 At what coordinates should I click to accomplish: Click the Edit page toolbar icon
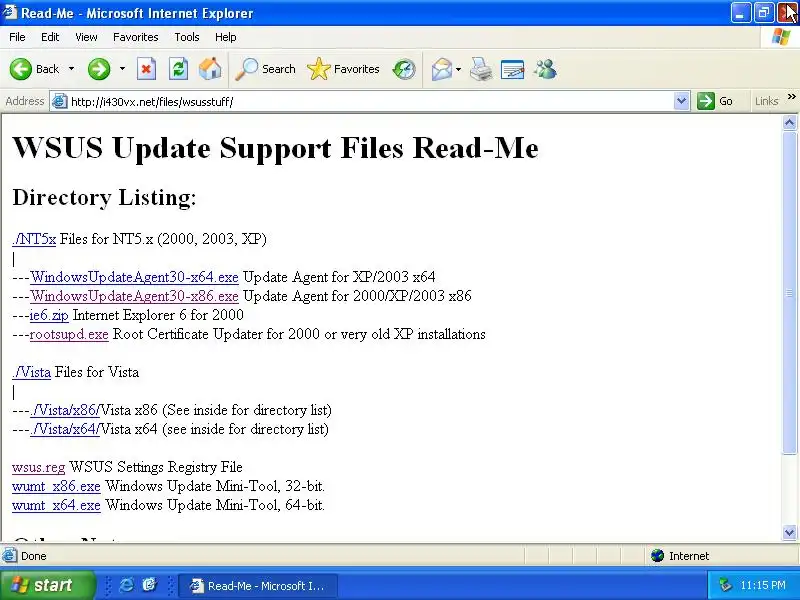pyautogui.click(x=512, y=69)
